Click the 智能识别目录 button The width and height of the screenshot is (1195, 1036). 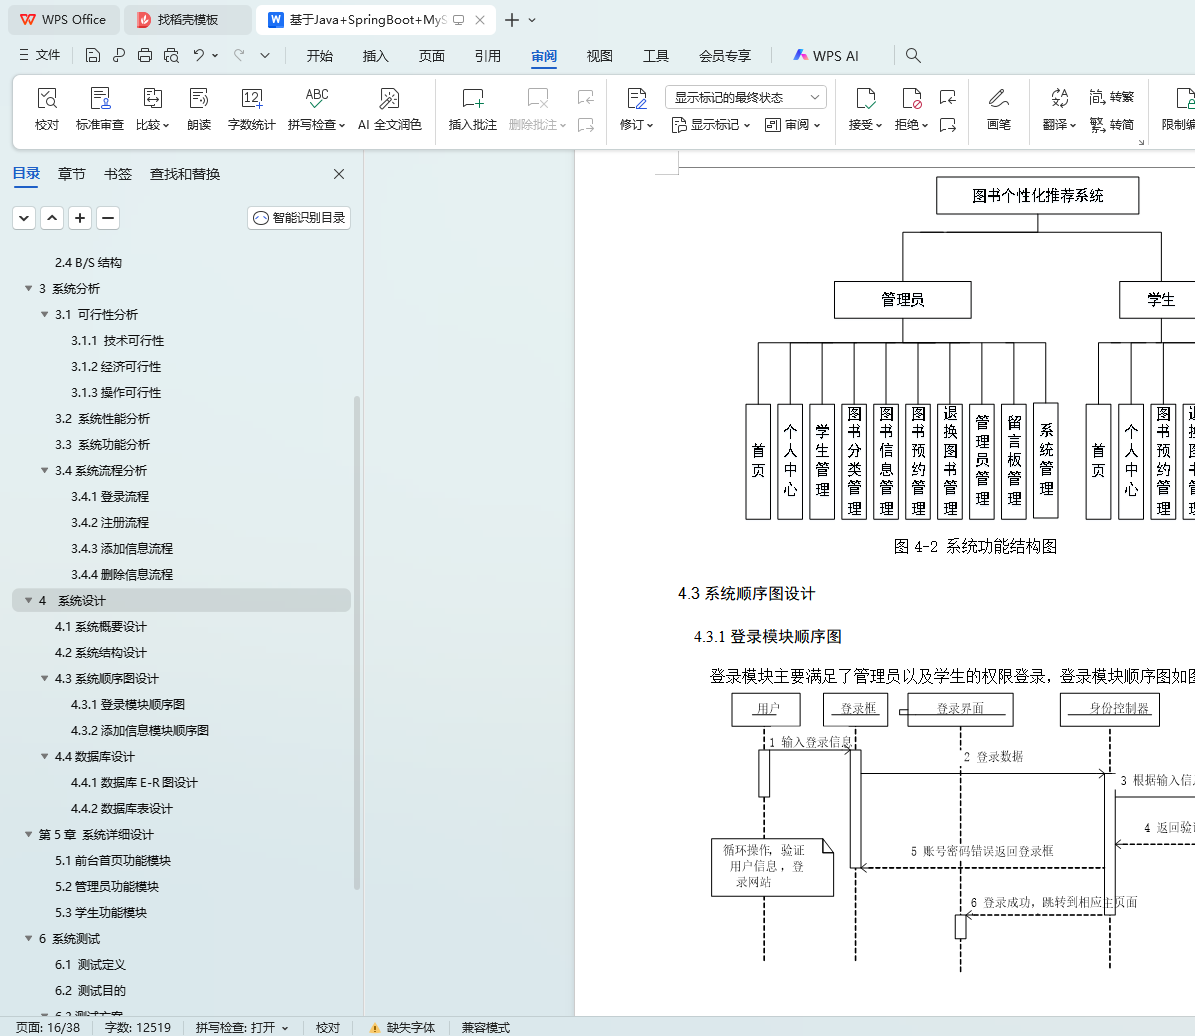299,218
